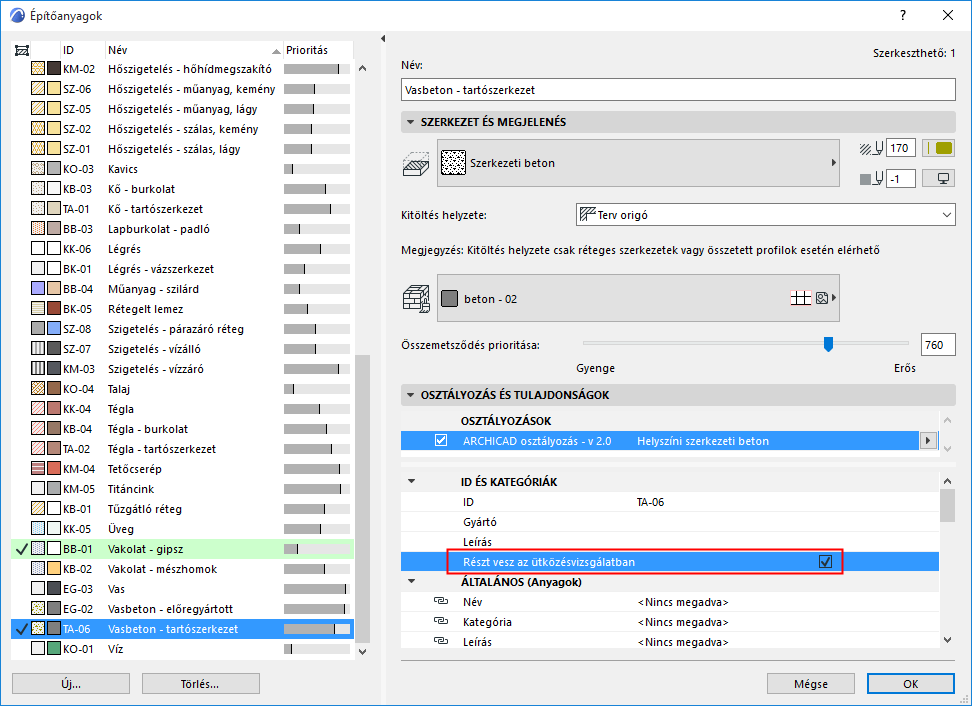Click the checkmark beside Vakolat - gipsz
This screenshot has height=706, width=972.
21,549
